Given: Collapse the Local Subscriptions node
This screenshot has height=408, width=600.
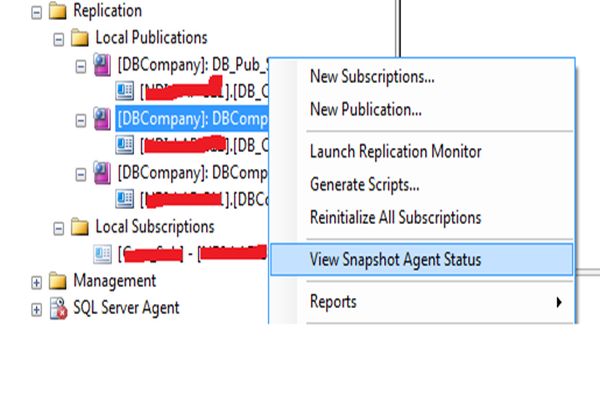Looking at the screenshot, I should point(59,229).
